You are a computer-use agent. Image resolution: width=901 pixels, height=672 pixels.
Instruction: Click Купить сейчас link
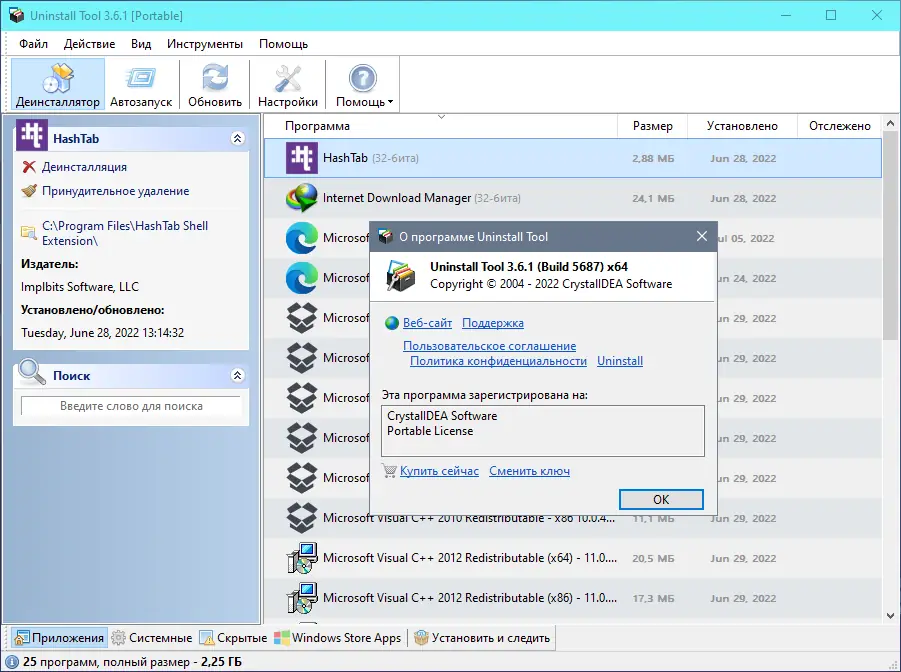pos(439,471)
